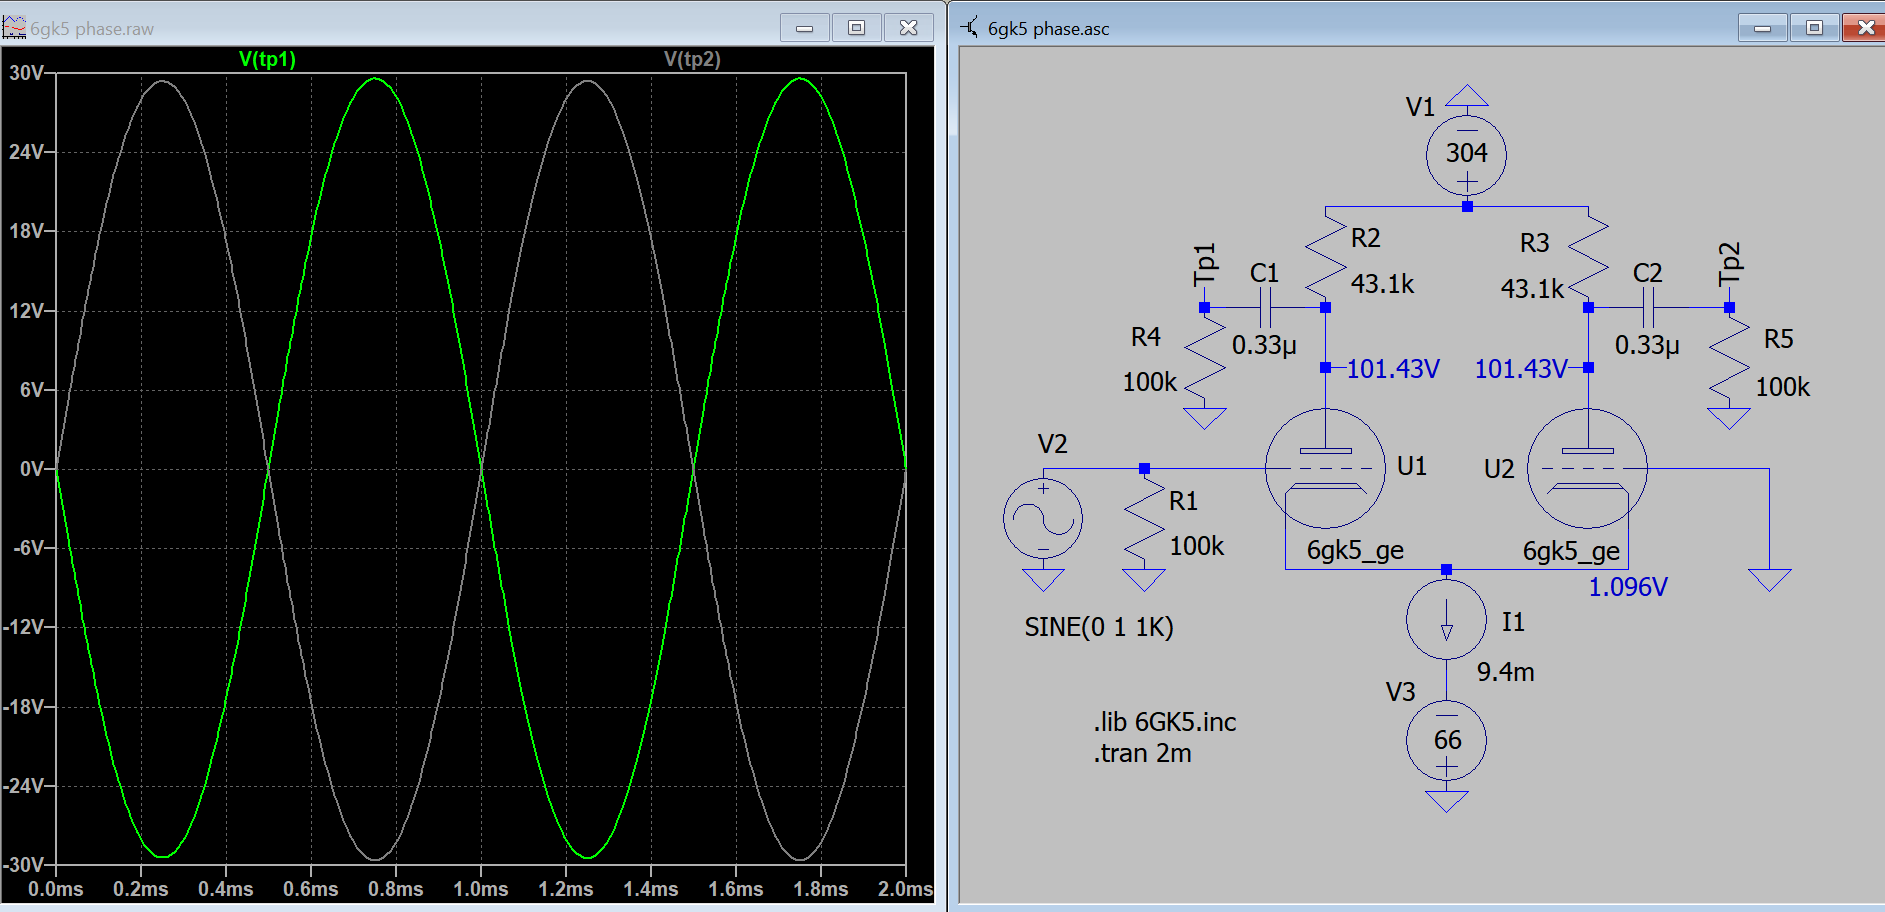Select the U1 triode tube symbol
The width and height of the screenshot is (1885, 912).
tap(1325, 468)
